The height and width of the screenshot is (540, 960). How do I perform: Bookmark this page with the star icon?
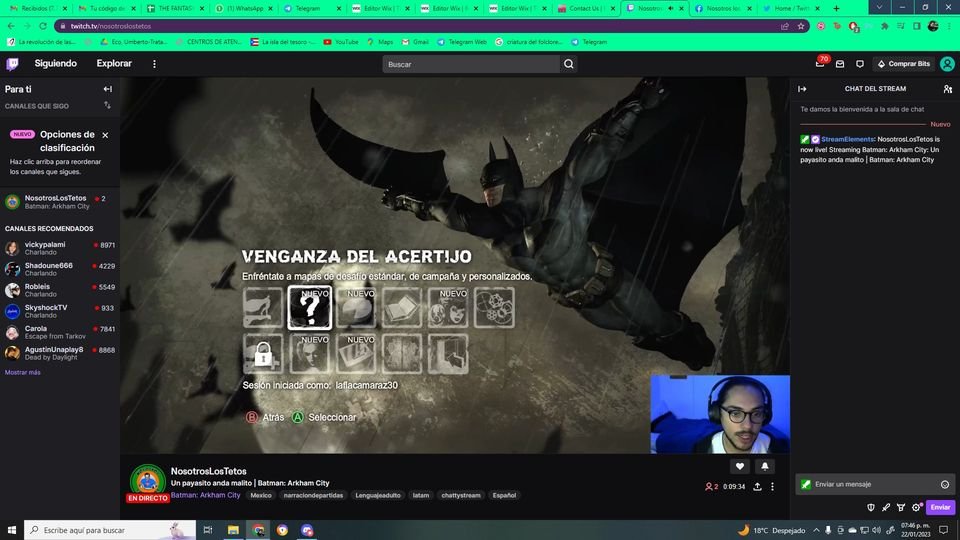click(801, 26)
